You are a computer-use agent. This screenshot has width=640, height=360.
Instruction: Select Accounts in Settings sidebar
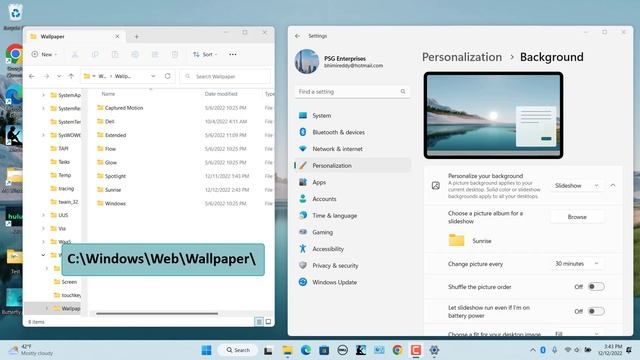tap(352, 199)
